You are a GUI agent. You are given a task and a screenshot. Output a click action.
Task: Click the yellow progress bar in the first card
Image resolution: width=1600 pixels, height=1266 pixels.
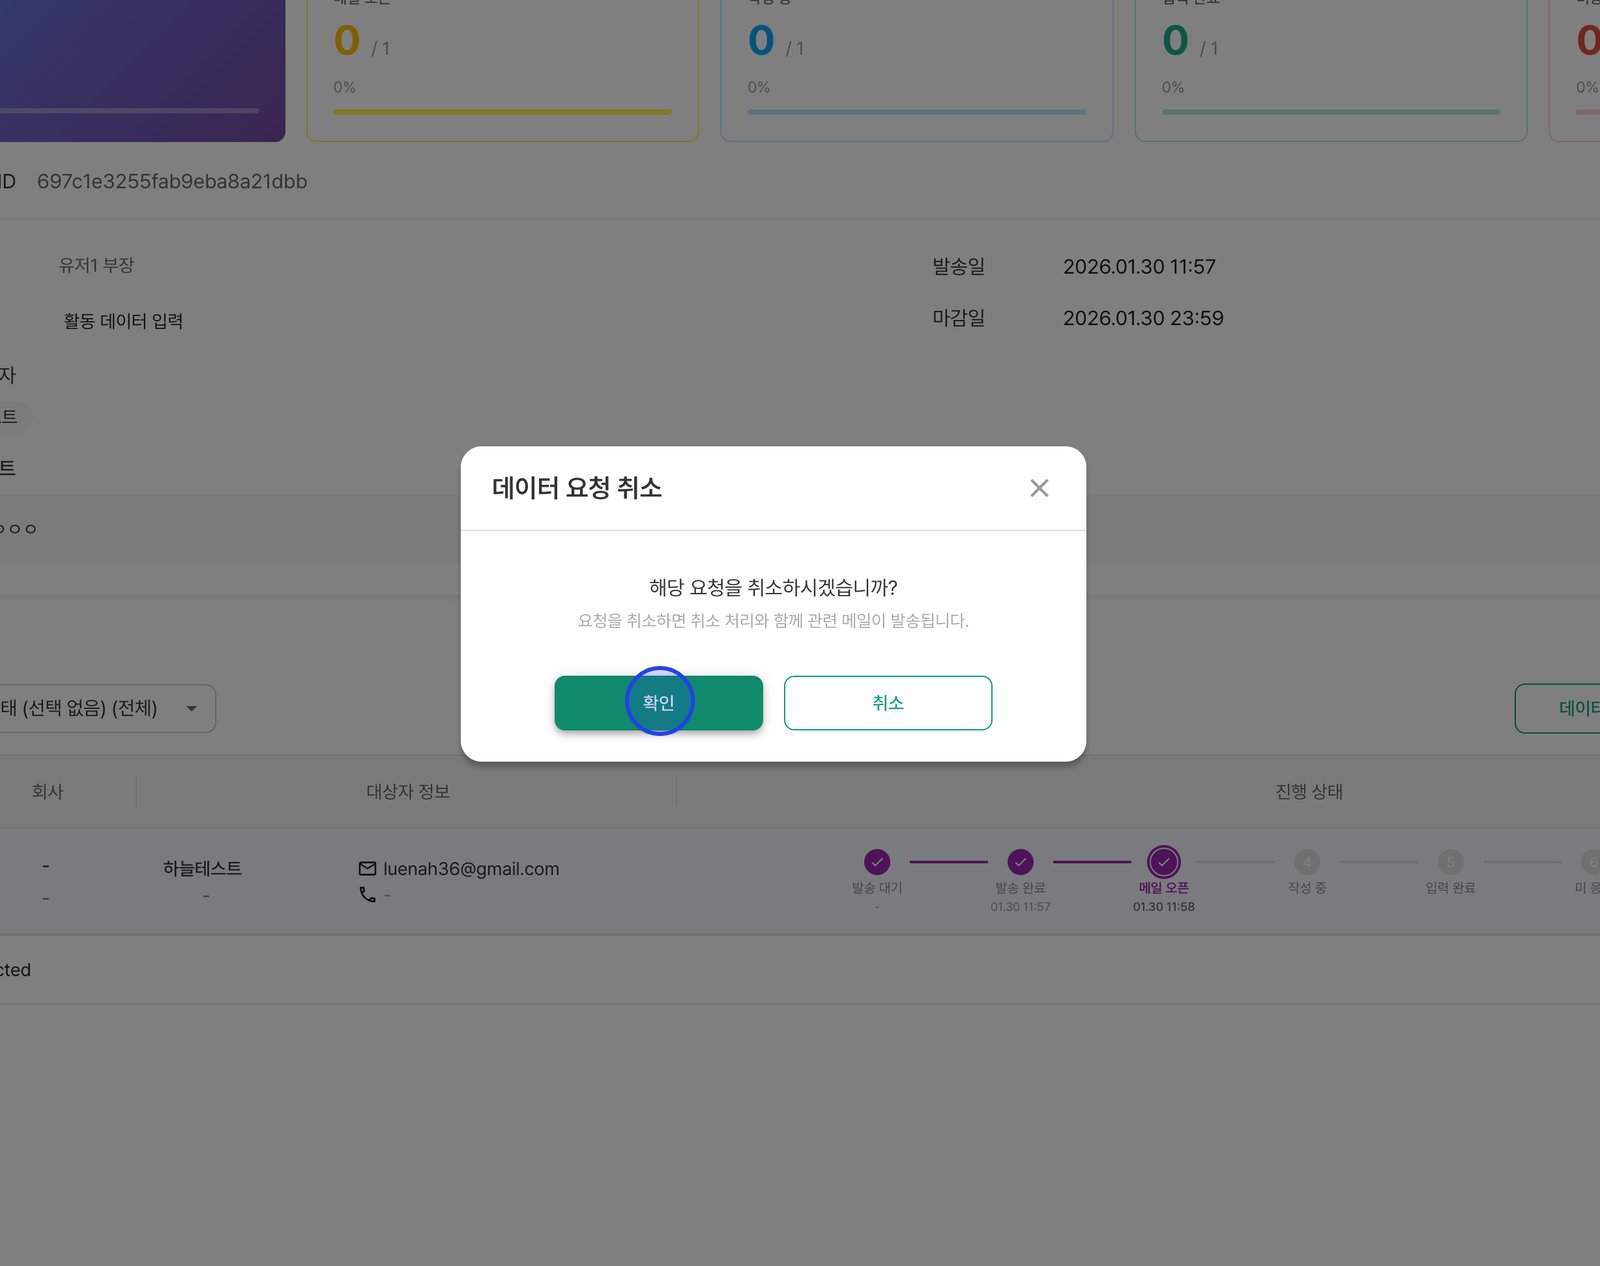502,112
